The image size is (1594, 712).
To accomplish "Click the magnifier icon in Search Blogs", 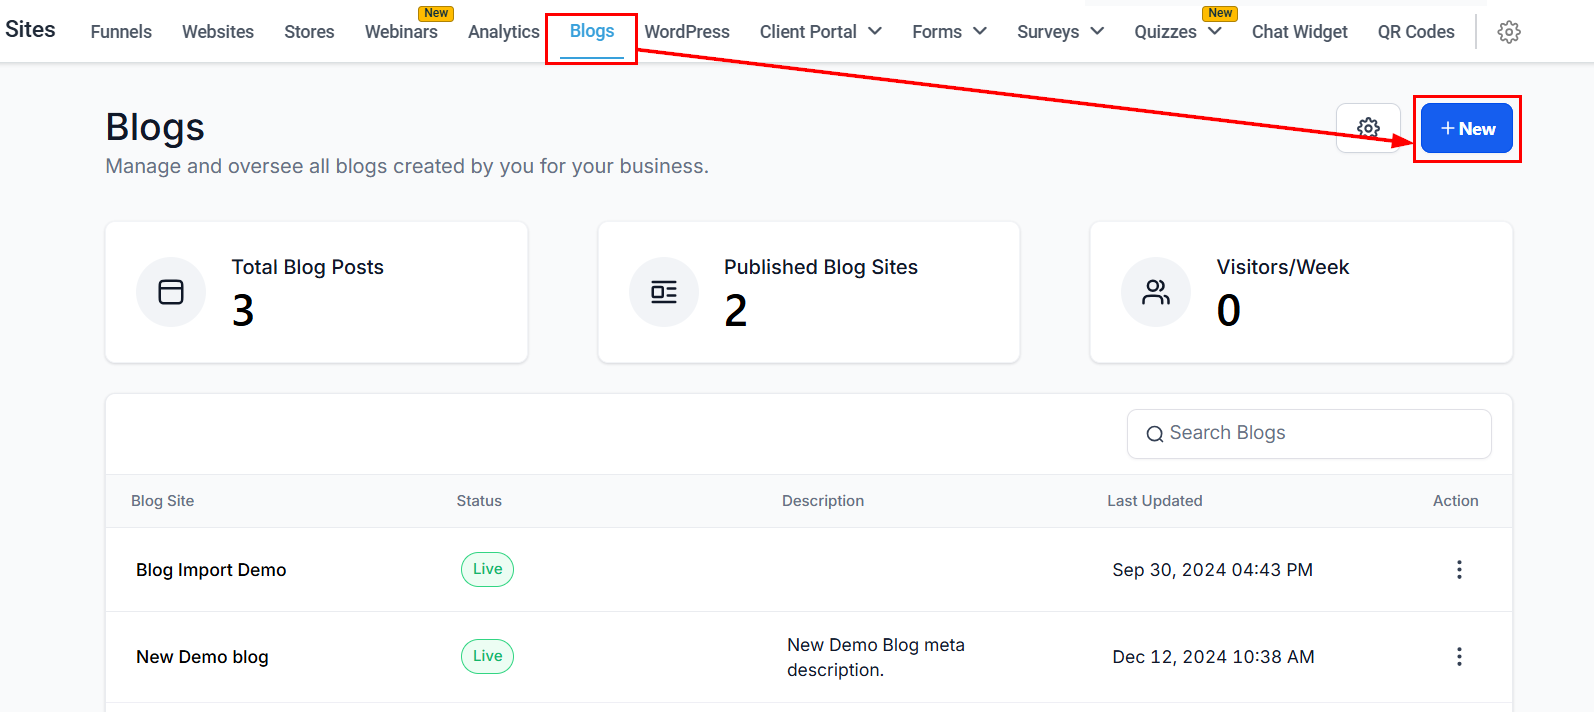I will (x=1155, y=434).
